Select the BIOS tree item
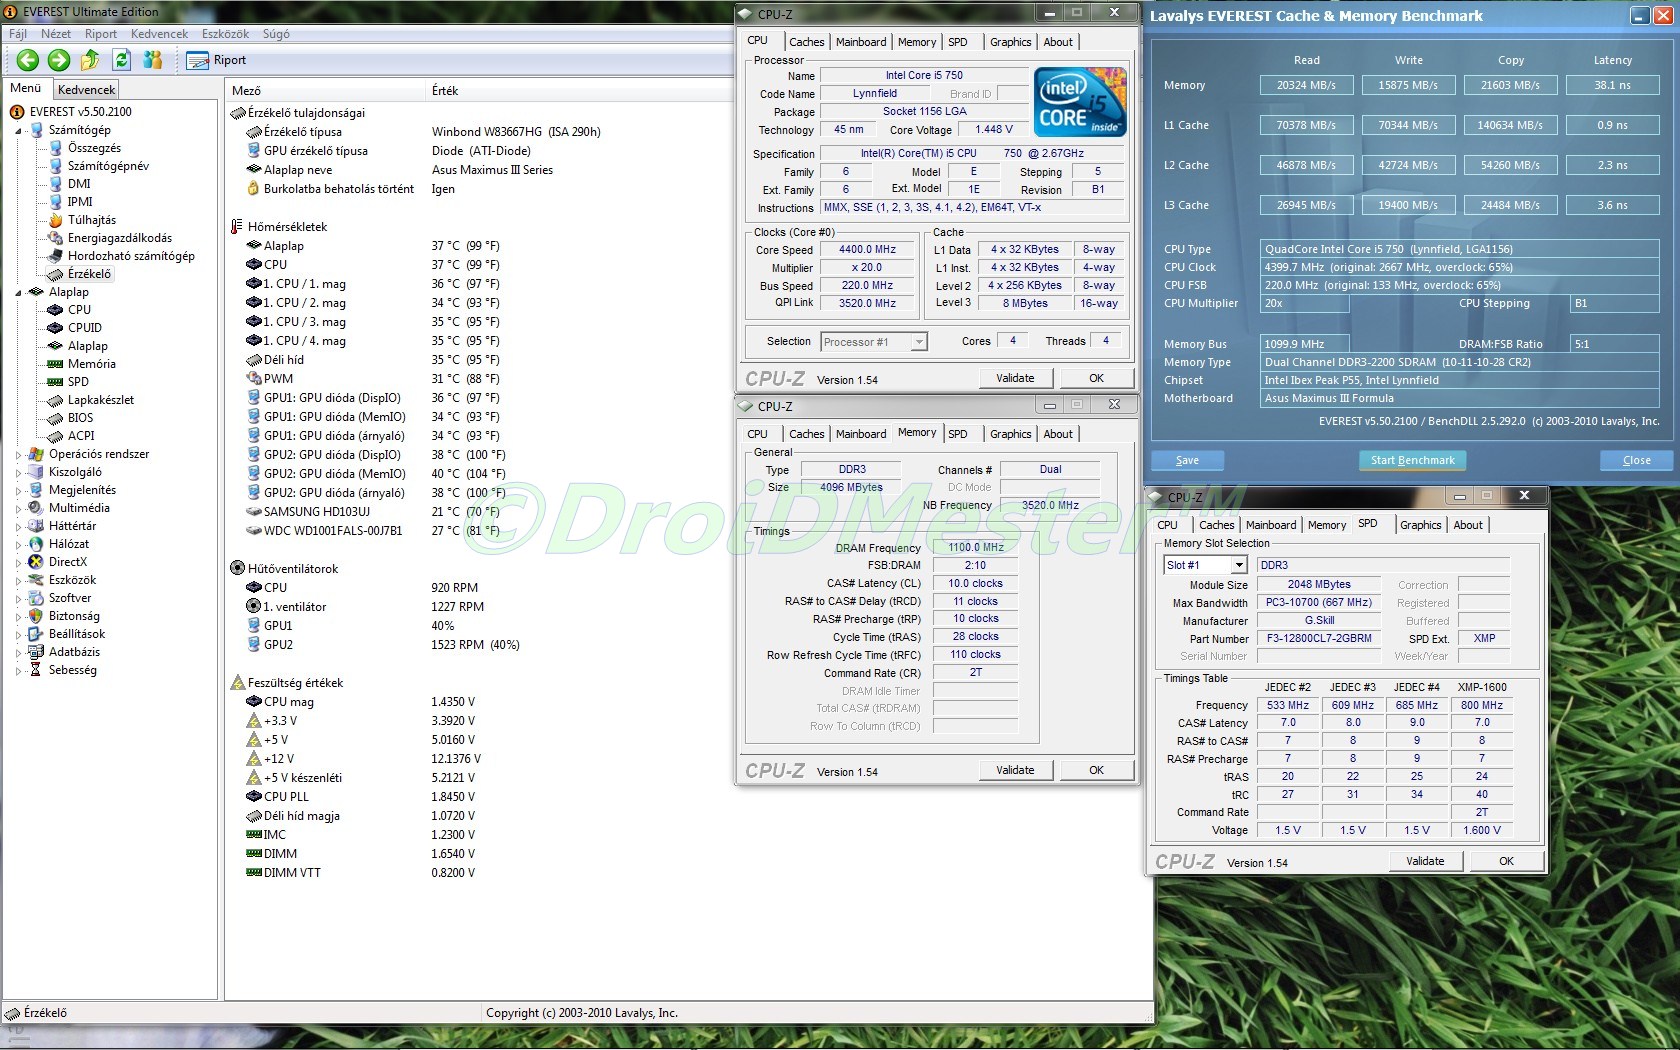This screenshot has height=1050, width=1680. [80, 418]
